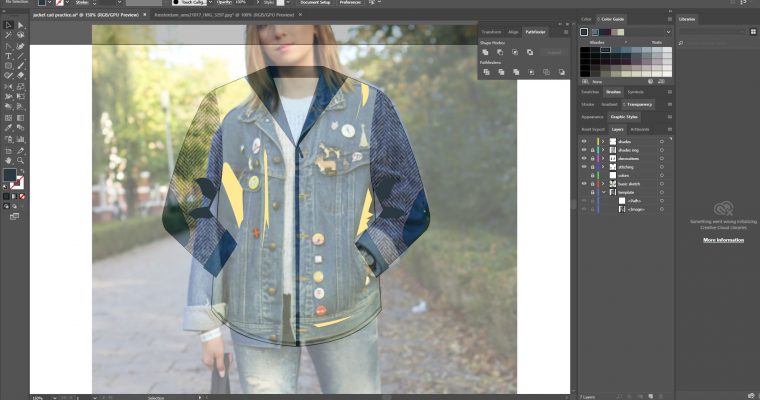
Task: Swap fill and stroke colors arrow
Action: click(22, 172)
